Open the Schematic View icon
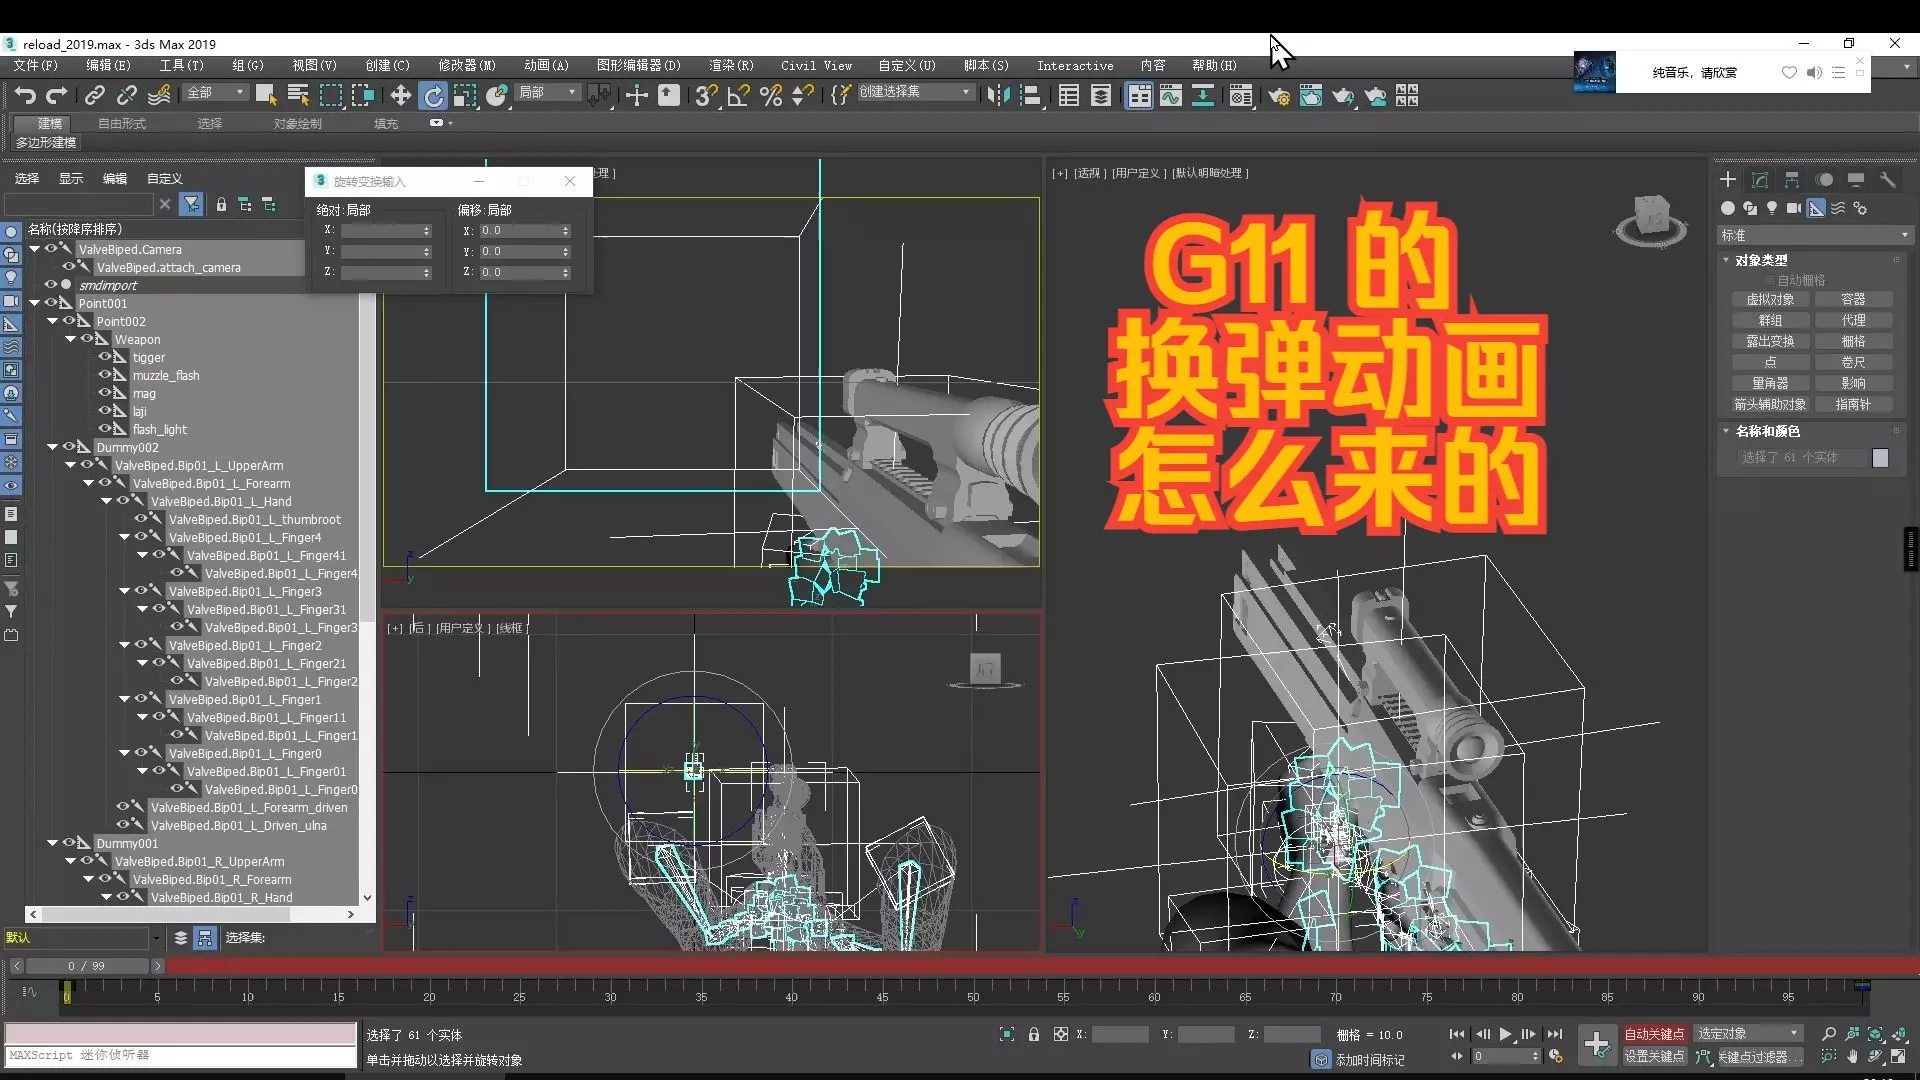This screenshot has height=1080, width=1920. 1202,95
